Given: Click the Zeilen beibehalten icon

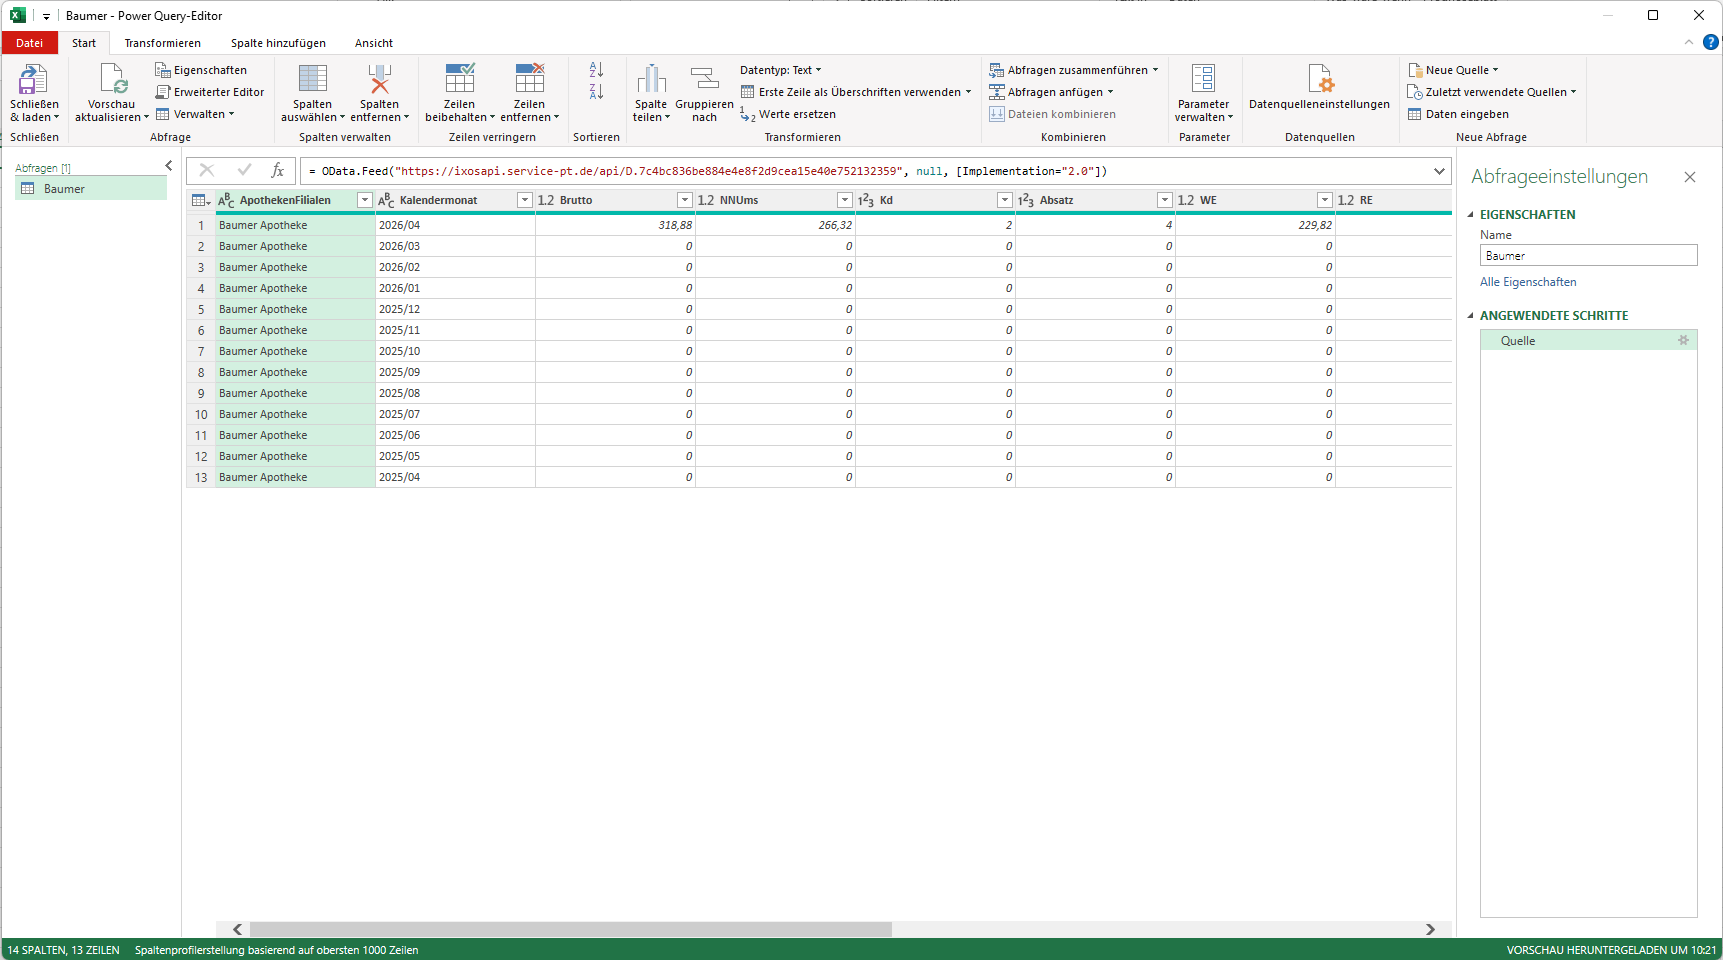Looking at the screenshot, I should (x=459, y=80).
